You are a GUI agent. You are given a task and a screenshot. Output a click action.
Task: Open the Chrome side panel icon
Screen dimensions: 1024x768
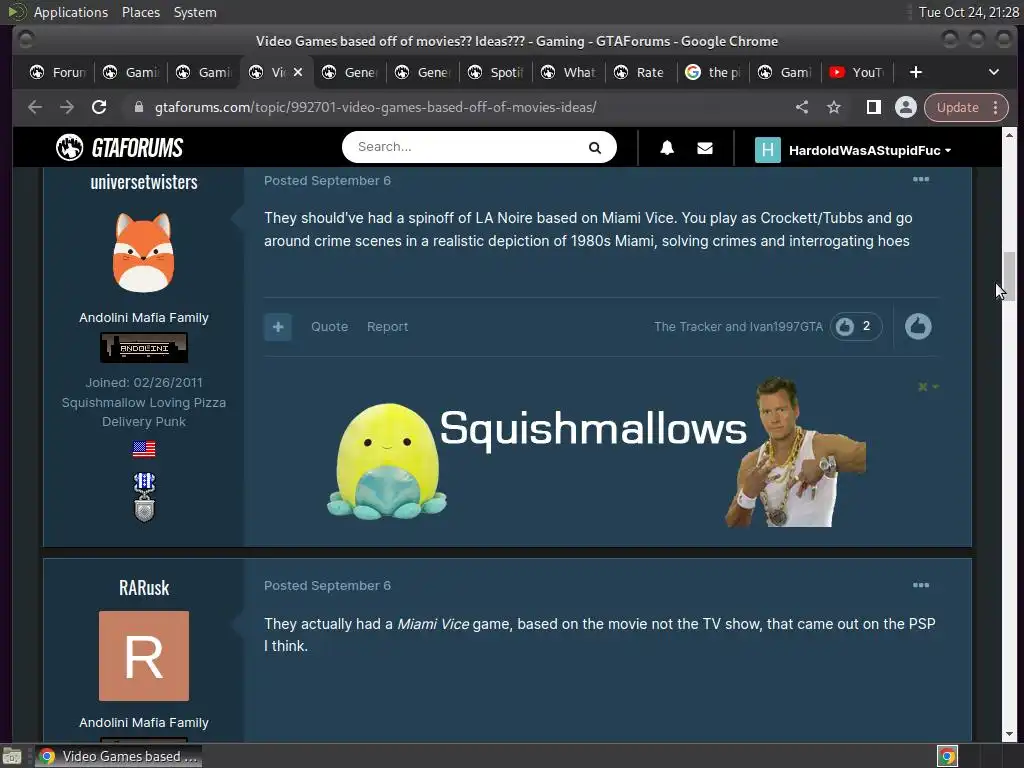pos(873,107)
